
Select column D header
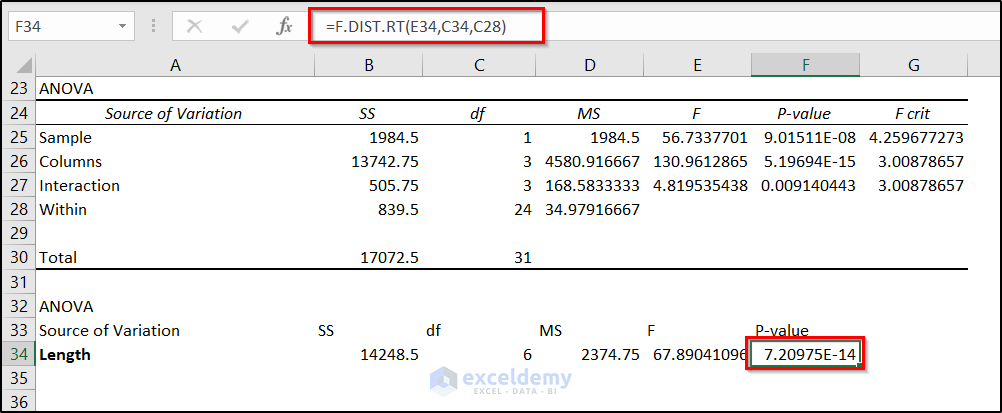pos(589,65)
